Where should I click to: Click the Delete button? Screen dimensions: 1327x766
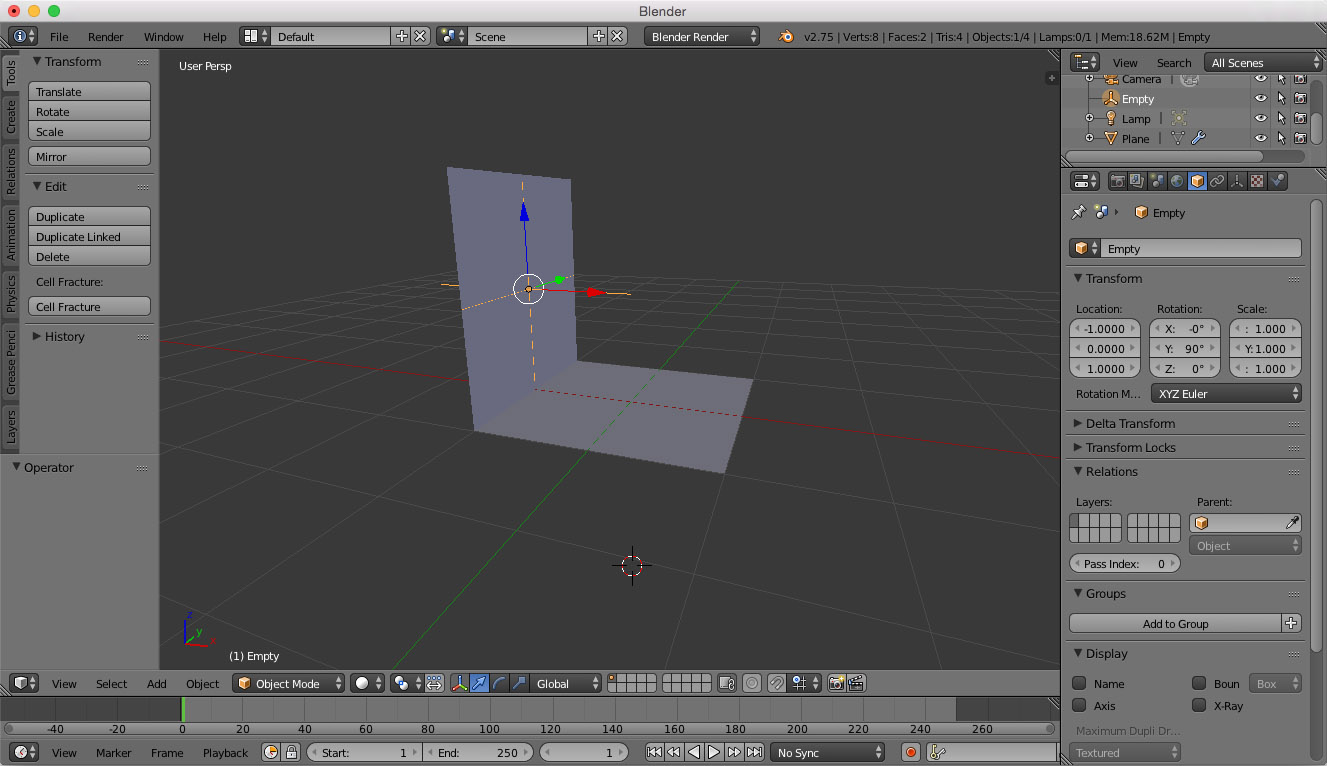(89, 256)
